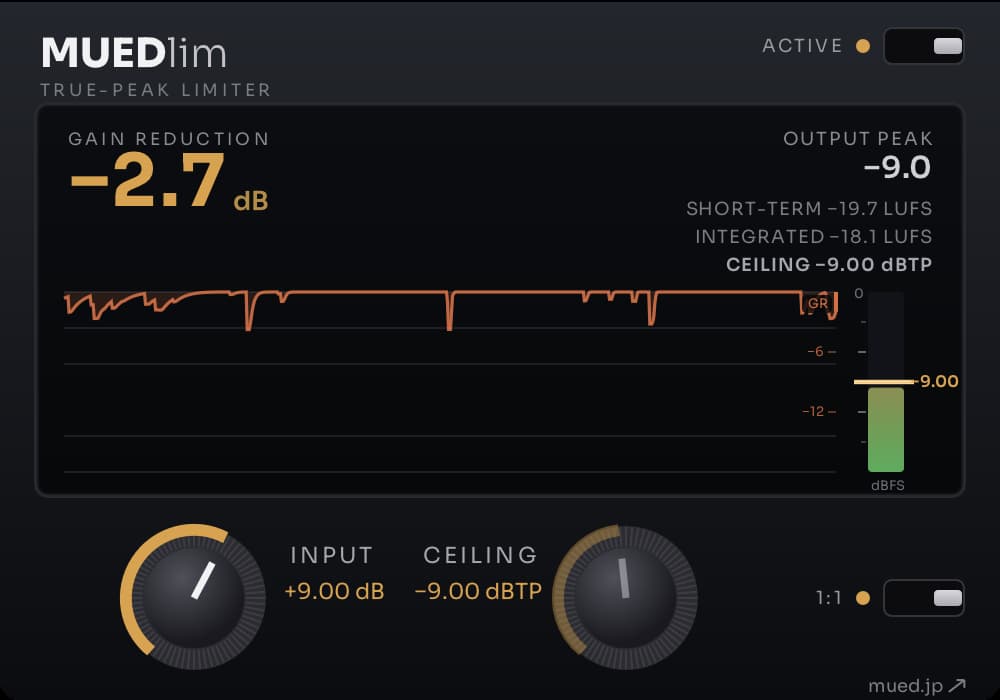Click the green dBFS output level meter
Viewport: 1000px width, 700px height.
pos(886,429)
